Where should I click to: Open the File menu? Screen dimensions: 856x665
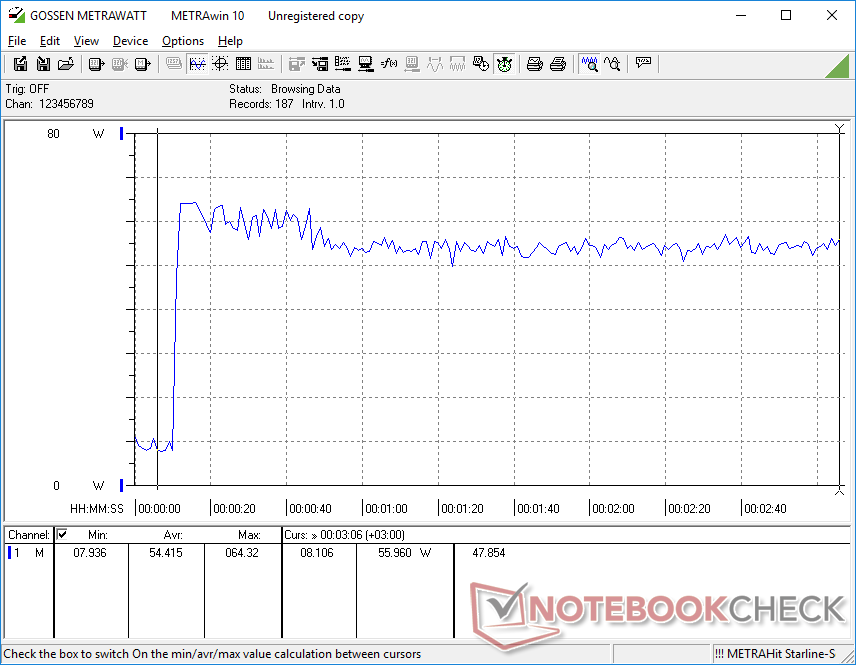coord(17,41)
